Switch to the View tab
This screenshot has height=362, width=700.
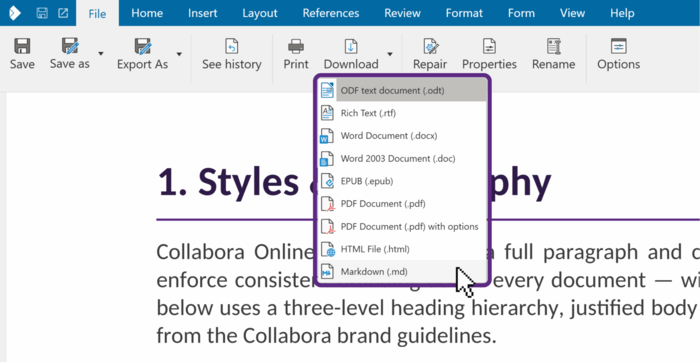tap(572, 13)
